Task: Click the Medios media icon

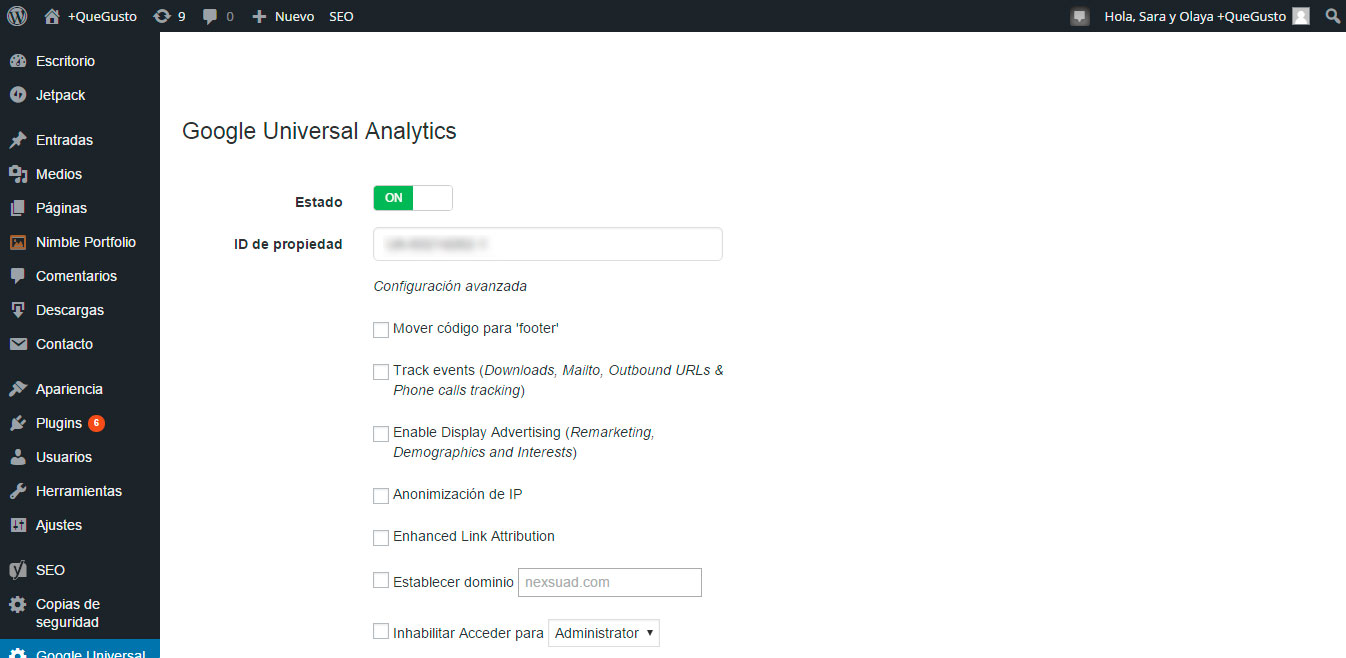Action: point(18,174)
